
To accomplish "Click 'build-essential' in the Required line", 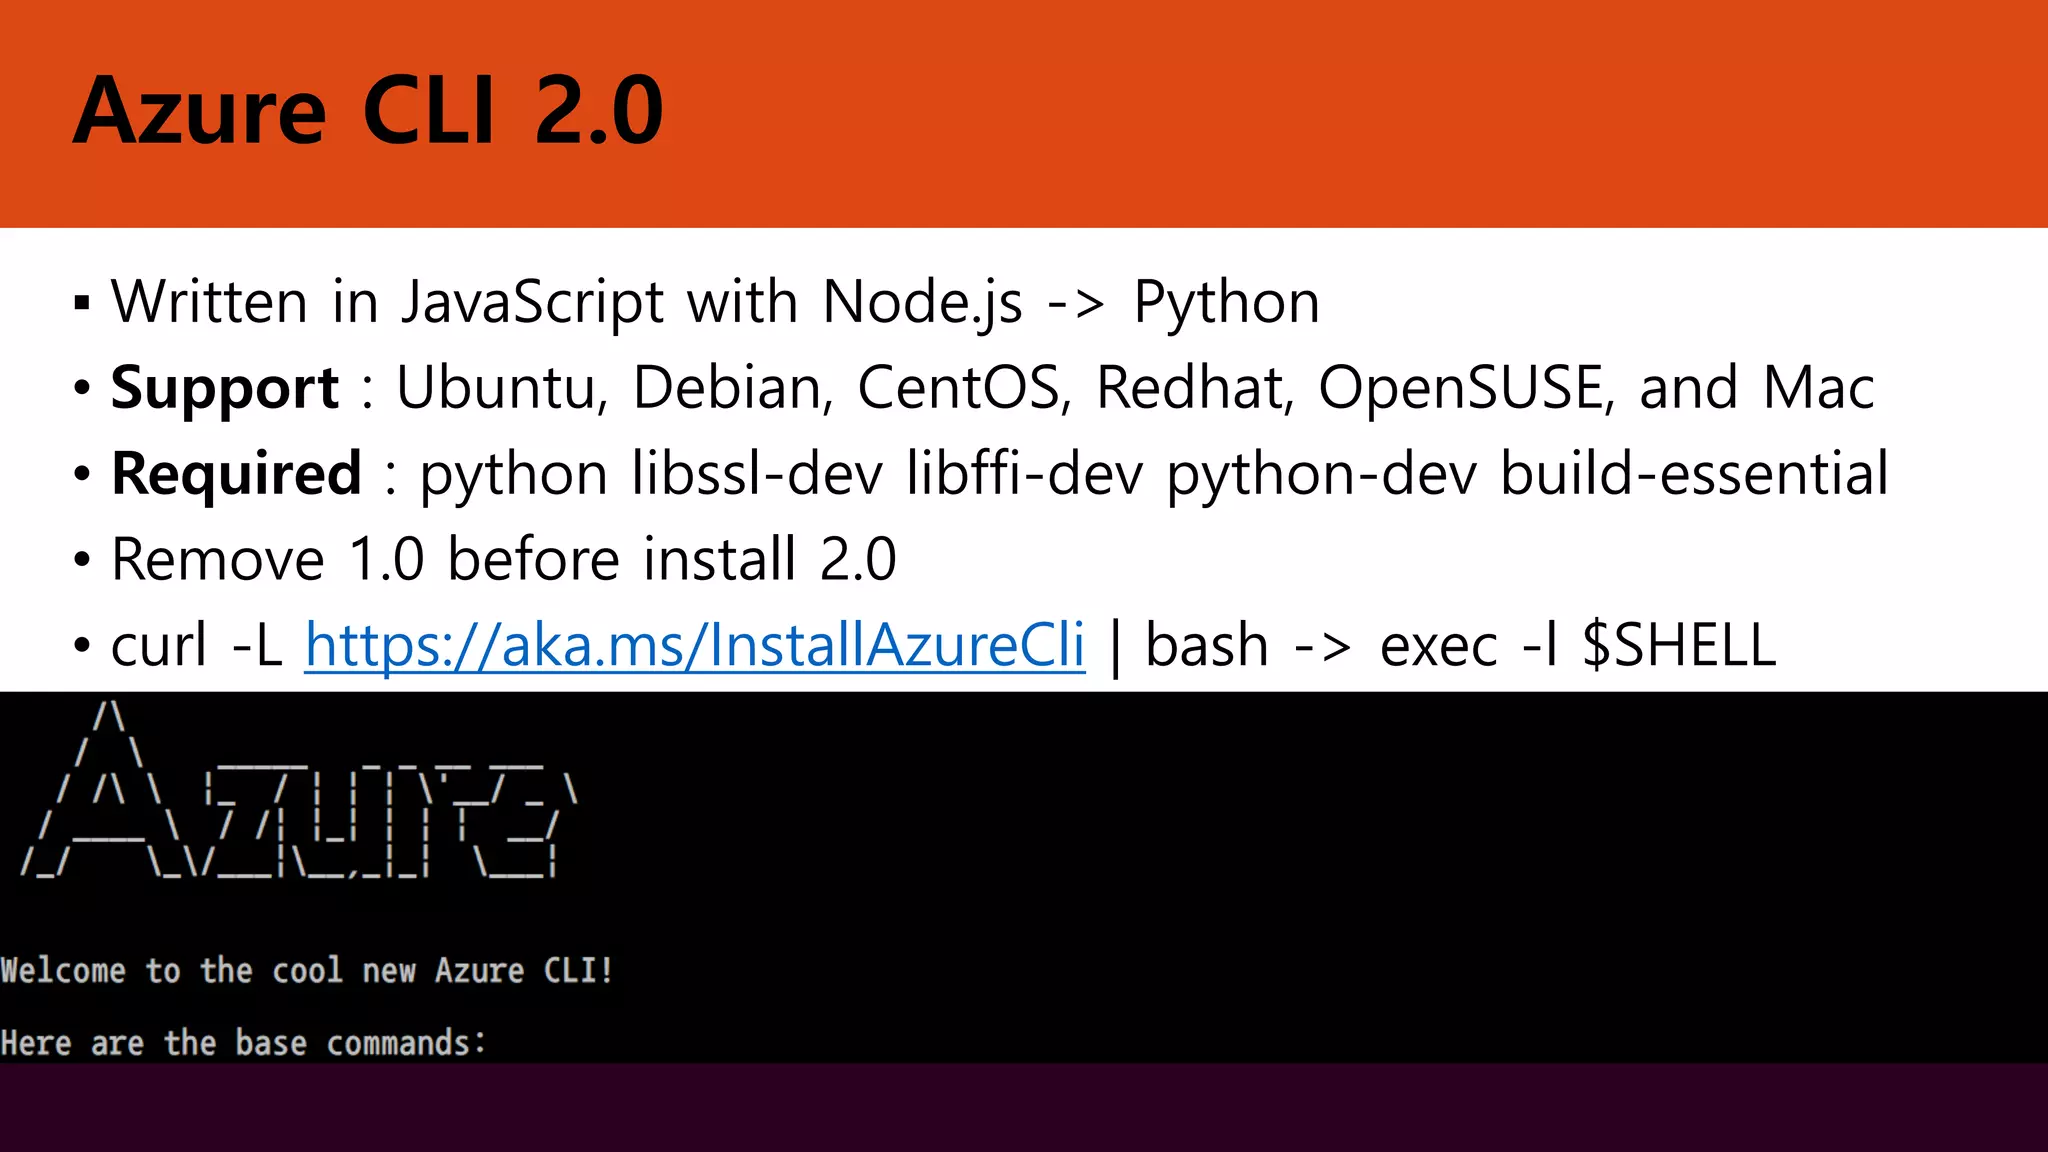I will [1694, 474].
